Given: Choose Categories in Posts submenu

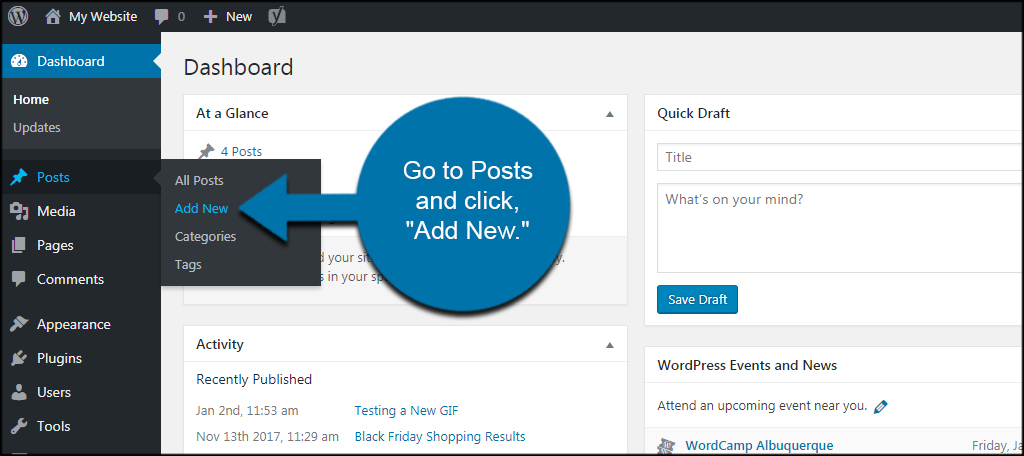Looking at the screenshot, I should coord(205,236).
